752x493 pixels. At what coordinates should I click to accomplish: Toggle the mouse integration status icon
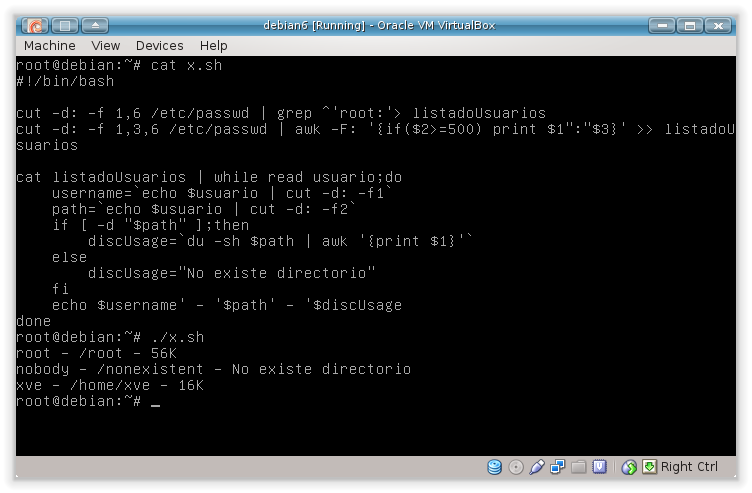pyautogui.click(x=629, y=467)
